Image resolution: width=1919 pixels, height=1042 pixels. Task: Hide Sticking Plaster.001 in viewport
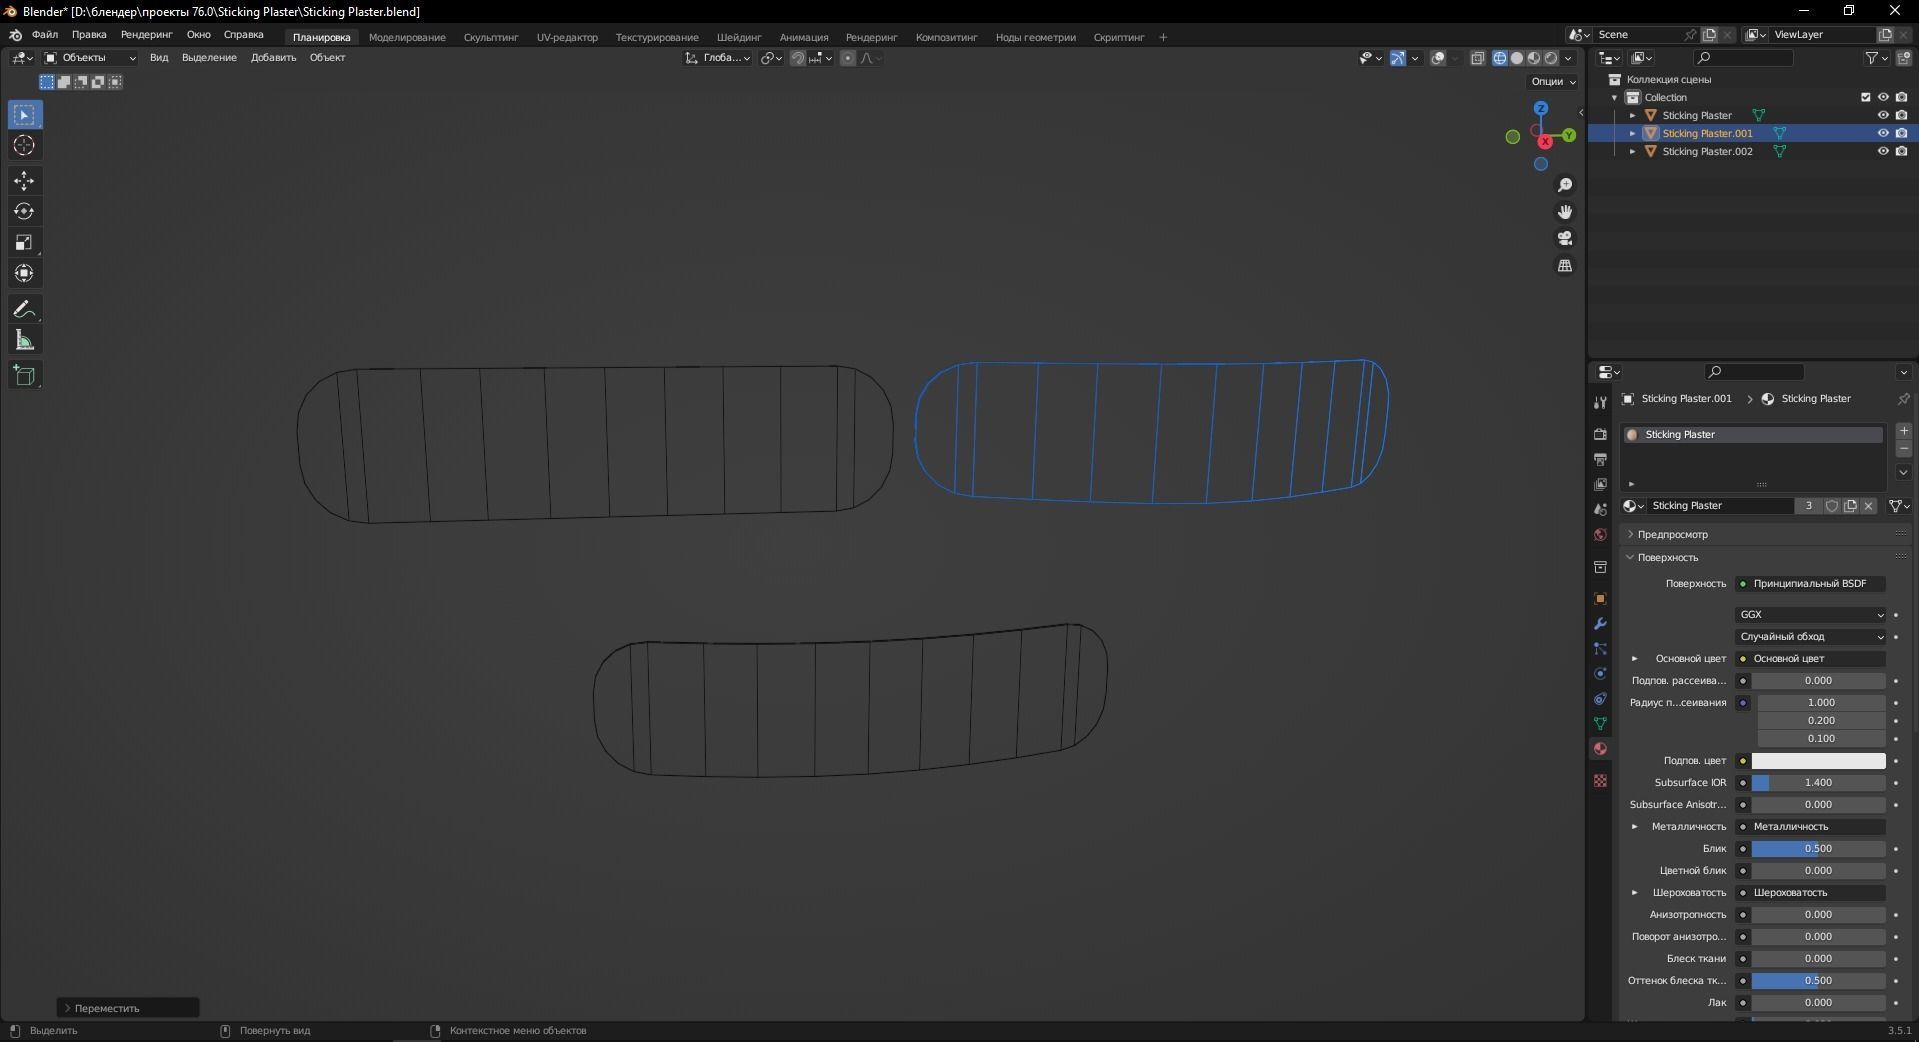pos(1883,134)
